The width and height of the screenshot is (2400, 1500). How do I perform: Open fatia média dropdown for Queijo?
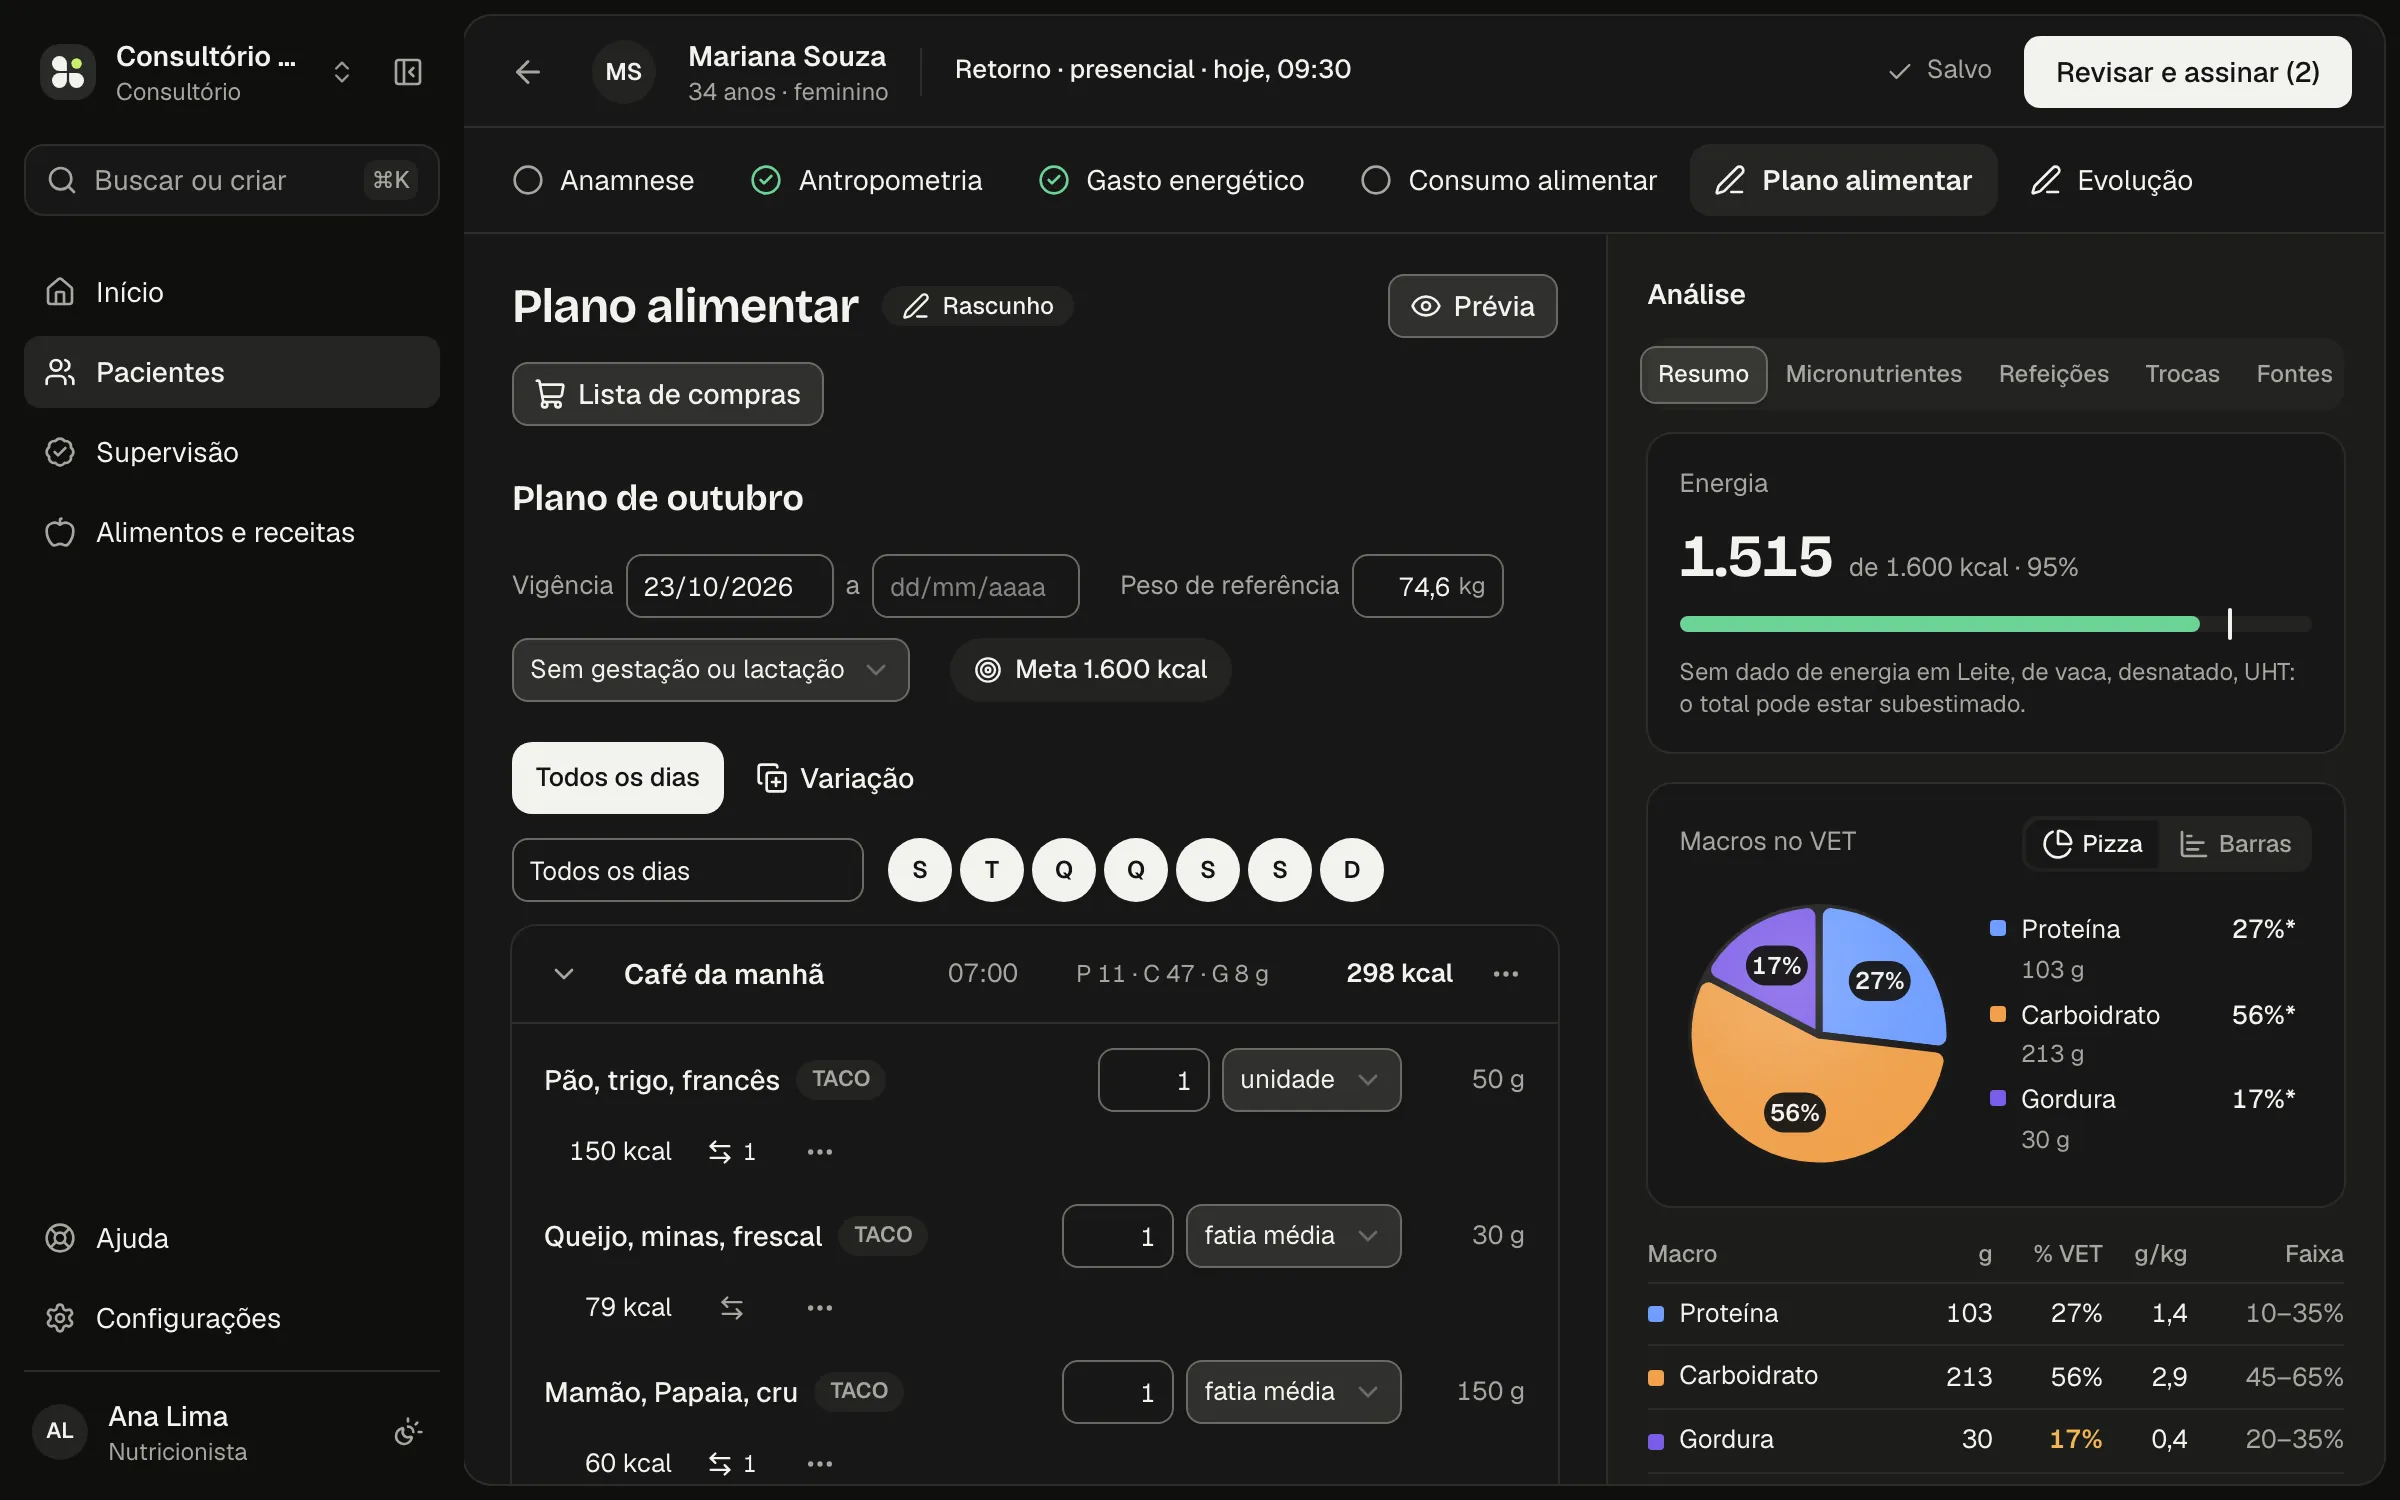(x=1293, y=1236)
